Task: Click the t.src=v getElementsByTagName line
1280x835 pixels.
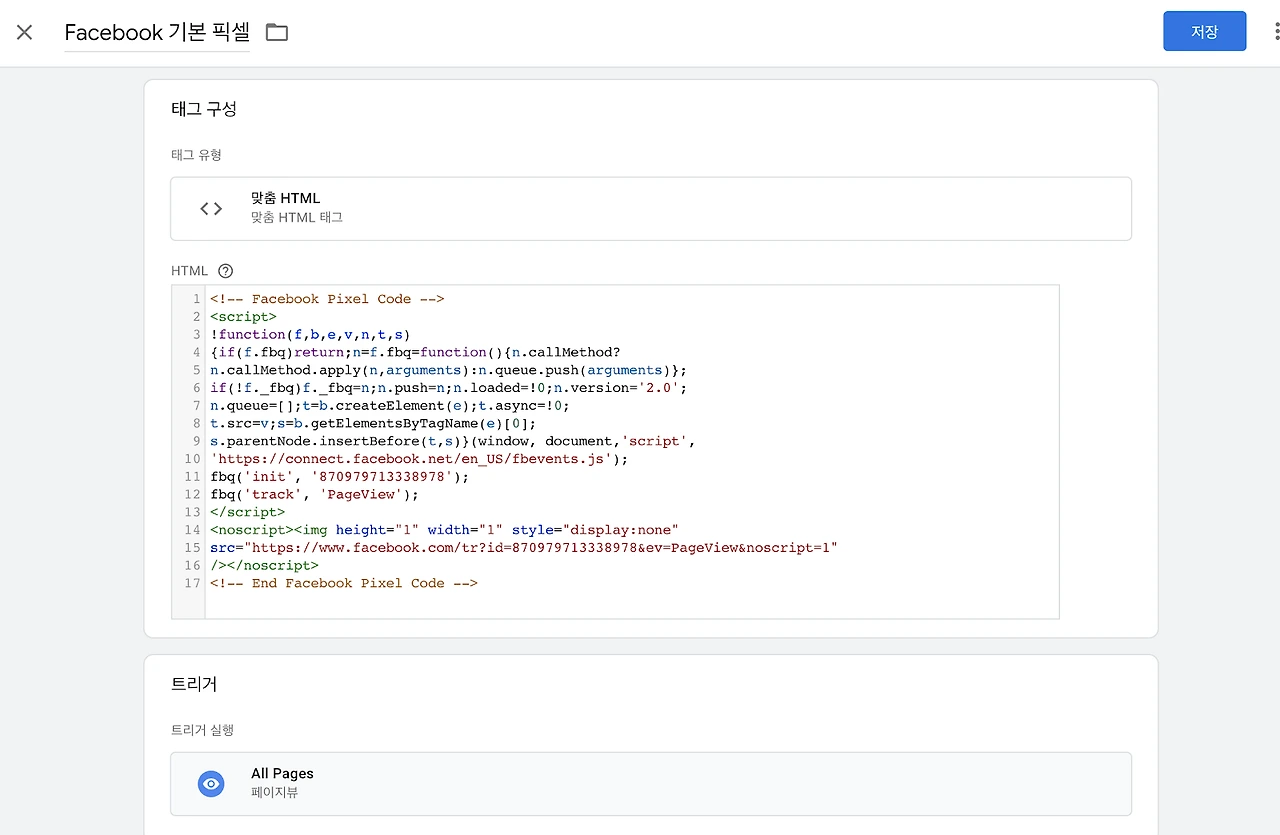Action: 373,423
